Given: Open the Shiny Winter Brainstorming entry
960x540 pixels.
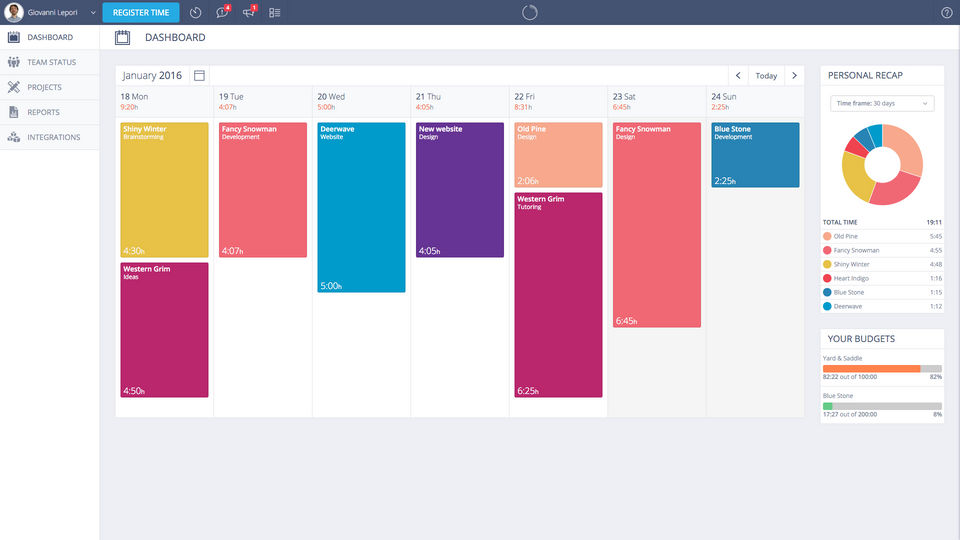Looking at the screenshot, I should tap(164, 190).
